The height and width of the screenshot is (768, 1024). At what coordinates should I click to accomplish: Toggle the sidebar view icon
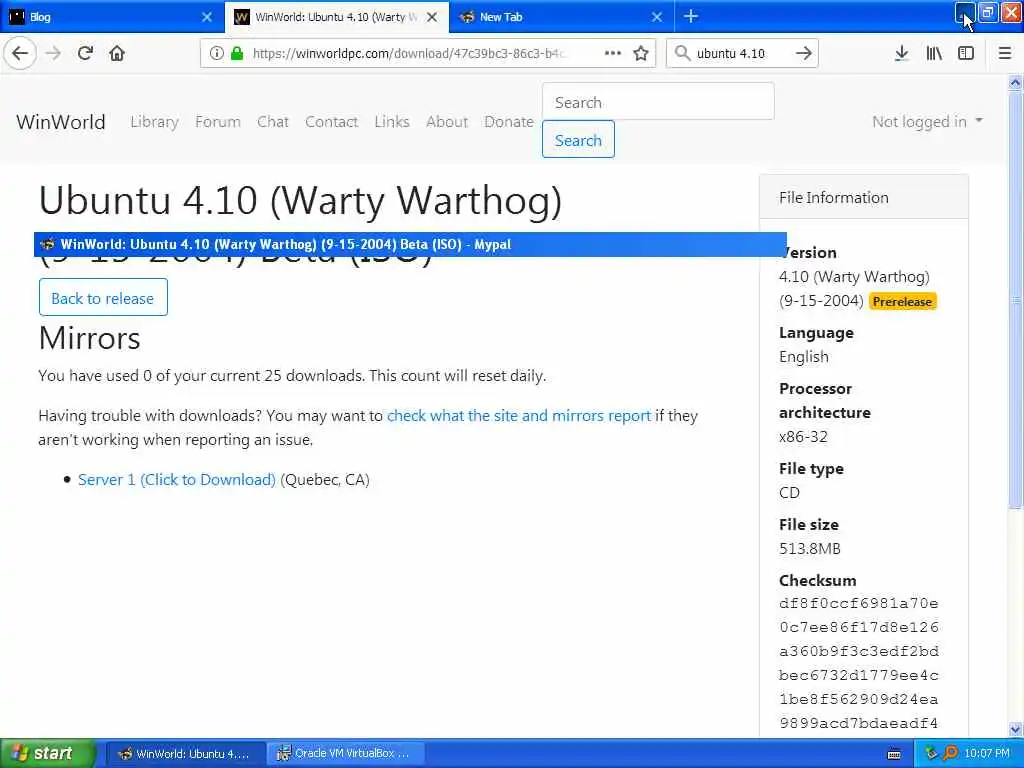pos(966,53)
